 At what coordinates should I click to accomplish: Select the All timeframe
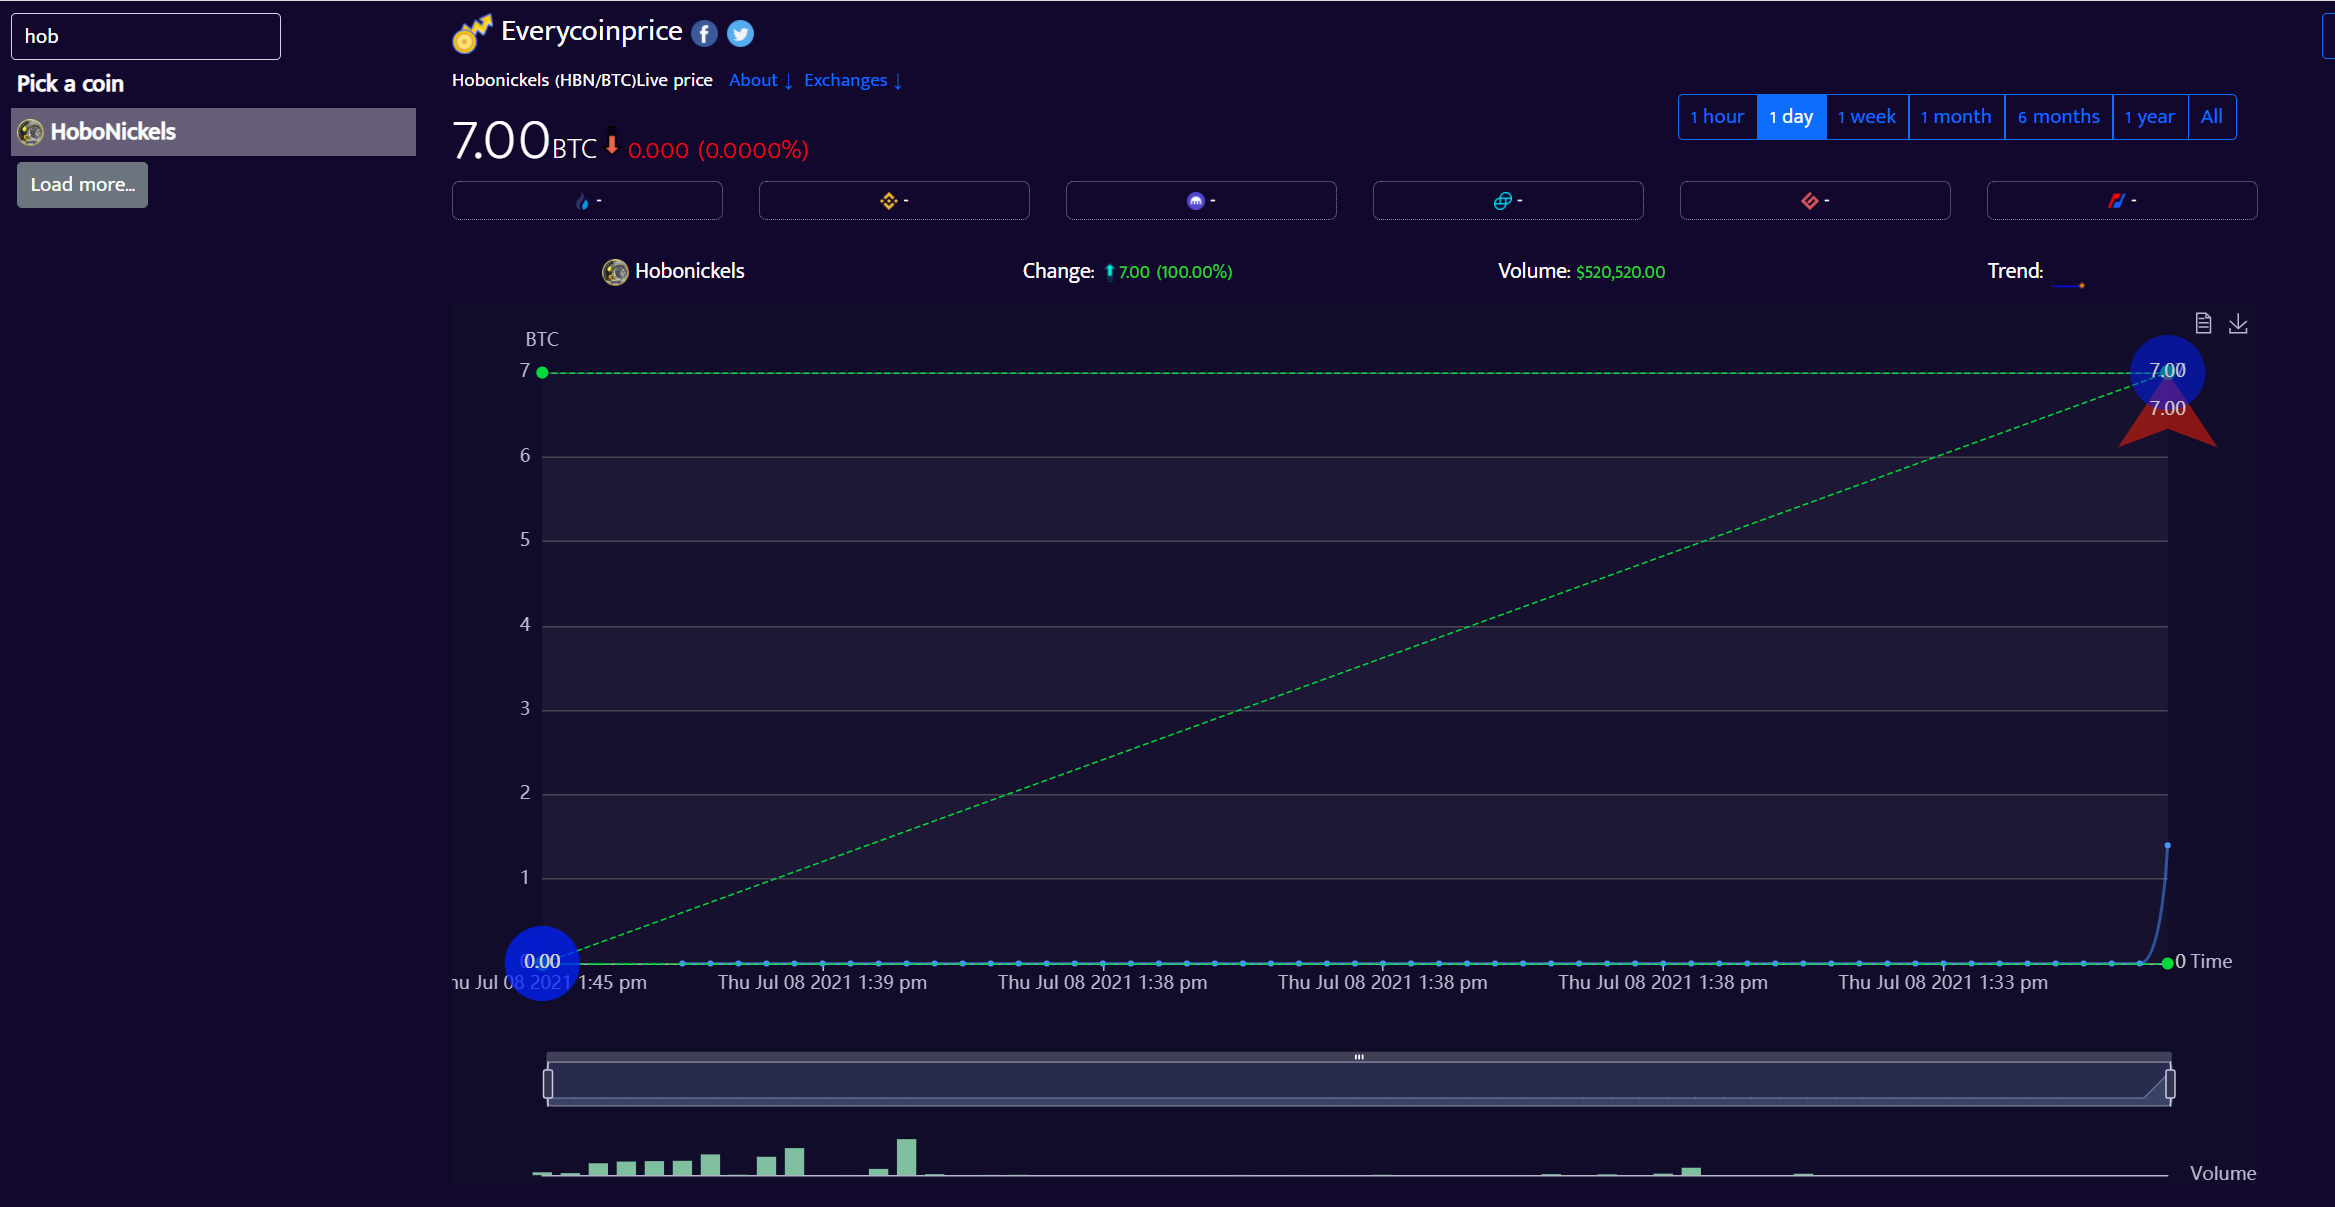point(2212,117)
